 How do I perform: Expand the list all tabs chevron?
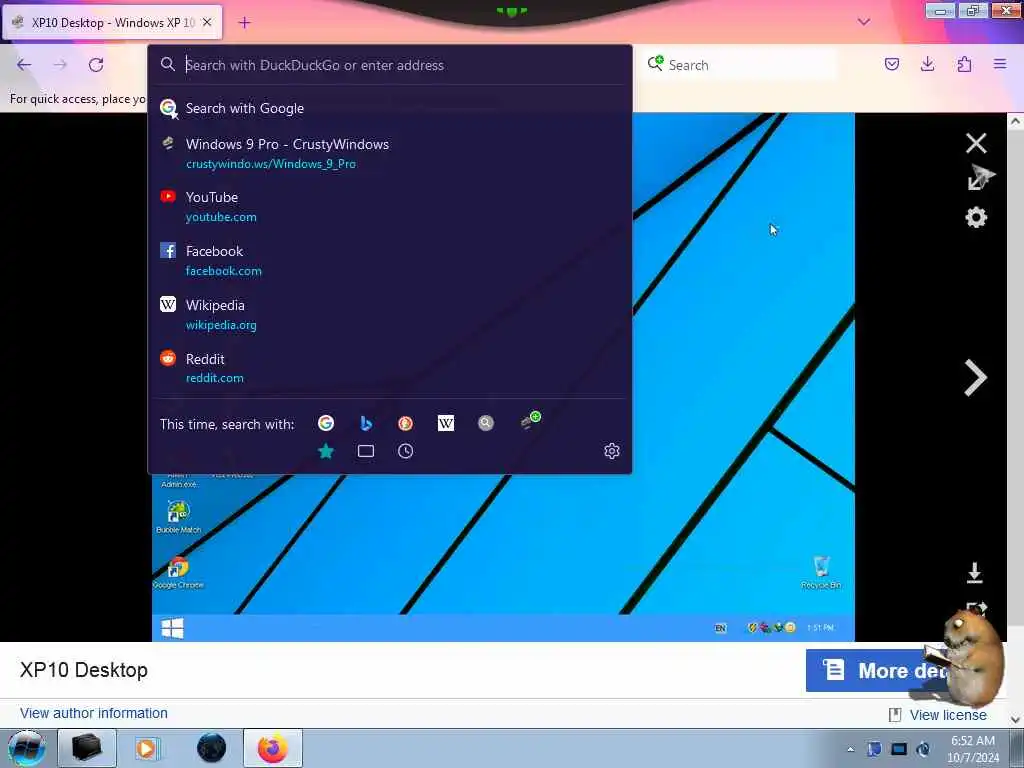864,22
